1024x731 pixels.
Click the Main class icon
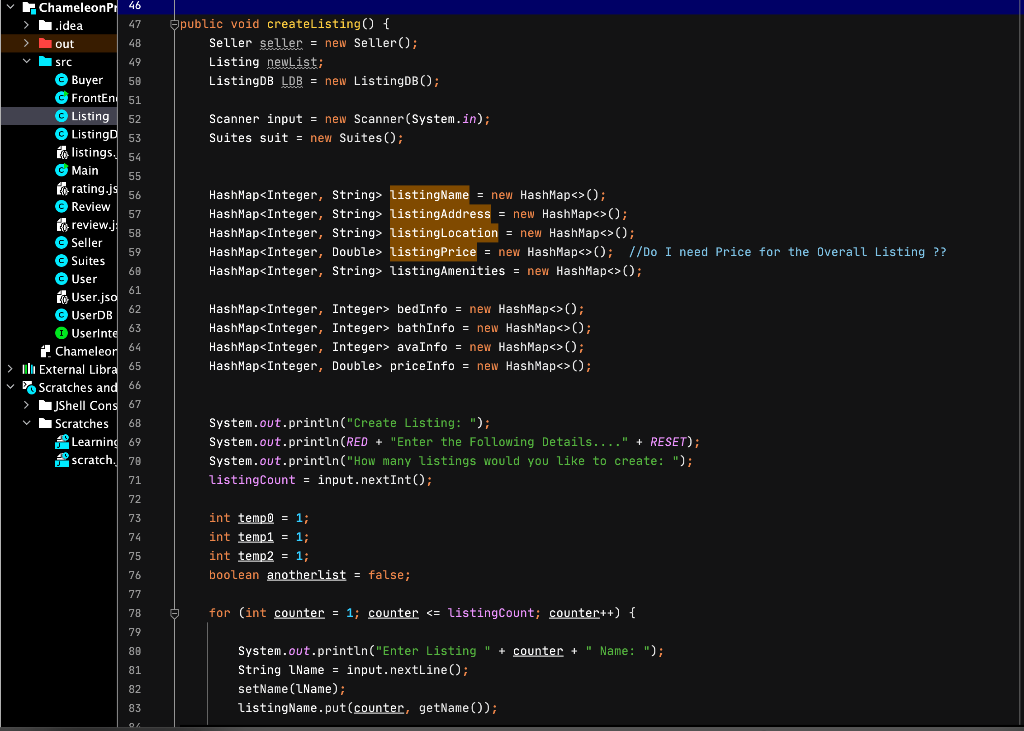(63, 170)
